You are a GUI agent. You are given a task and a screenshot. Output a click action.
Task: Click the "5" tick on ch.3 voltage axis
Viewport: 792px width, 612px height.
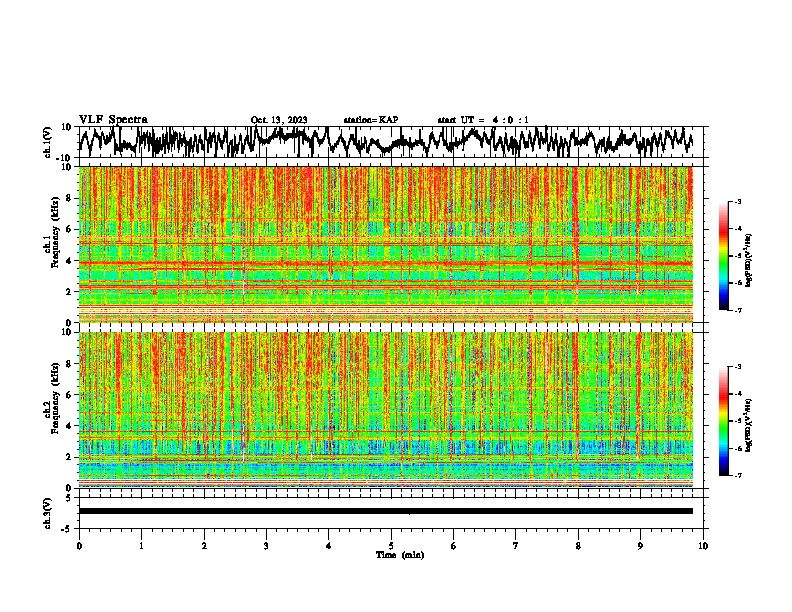(x=69, y=498)
